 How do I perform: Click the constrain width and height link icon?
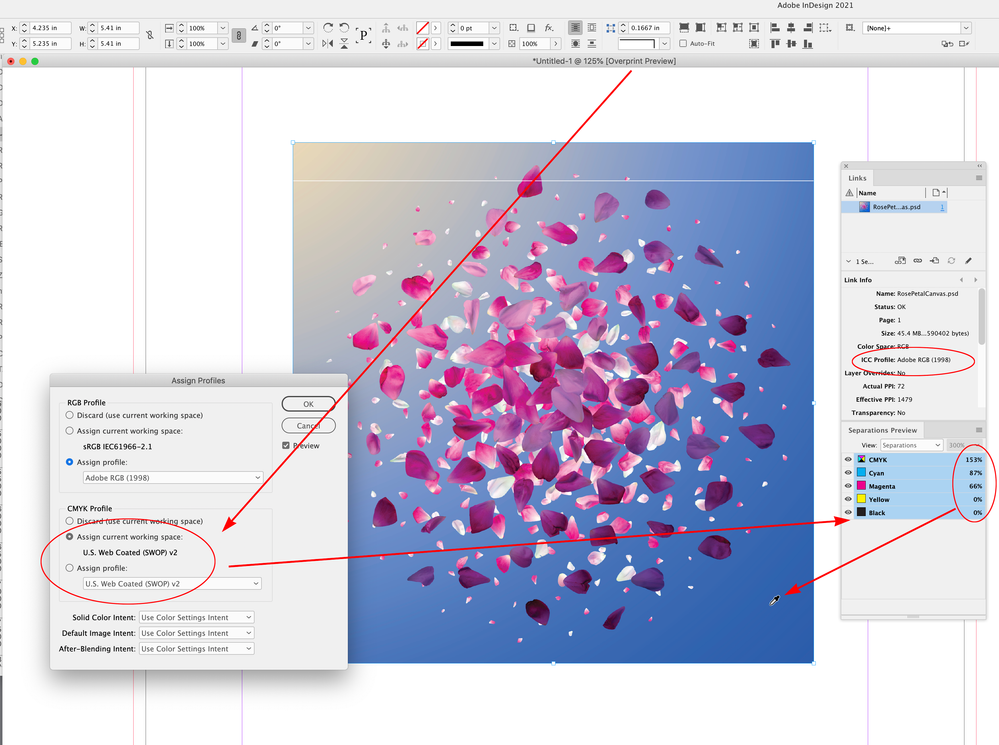click(x=150, y=36)
